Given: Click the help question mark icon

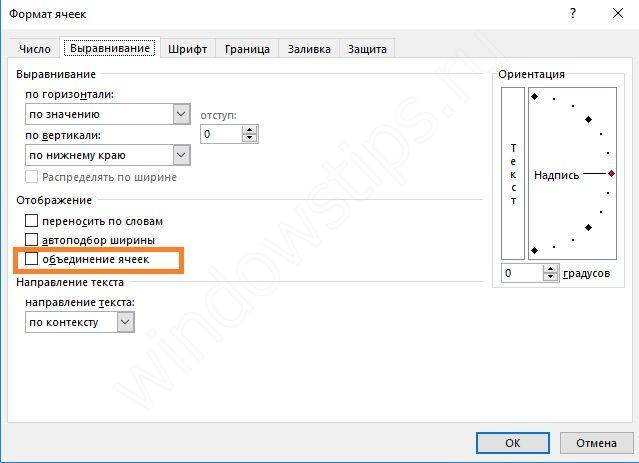Looking at the screenshot, I should pos(573,14).
